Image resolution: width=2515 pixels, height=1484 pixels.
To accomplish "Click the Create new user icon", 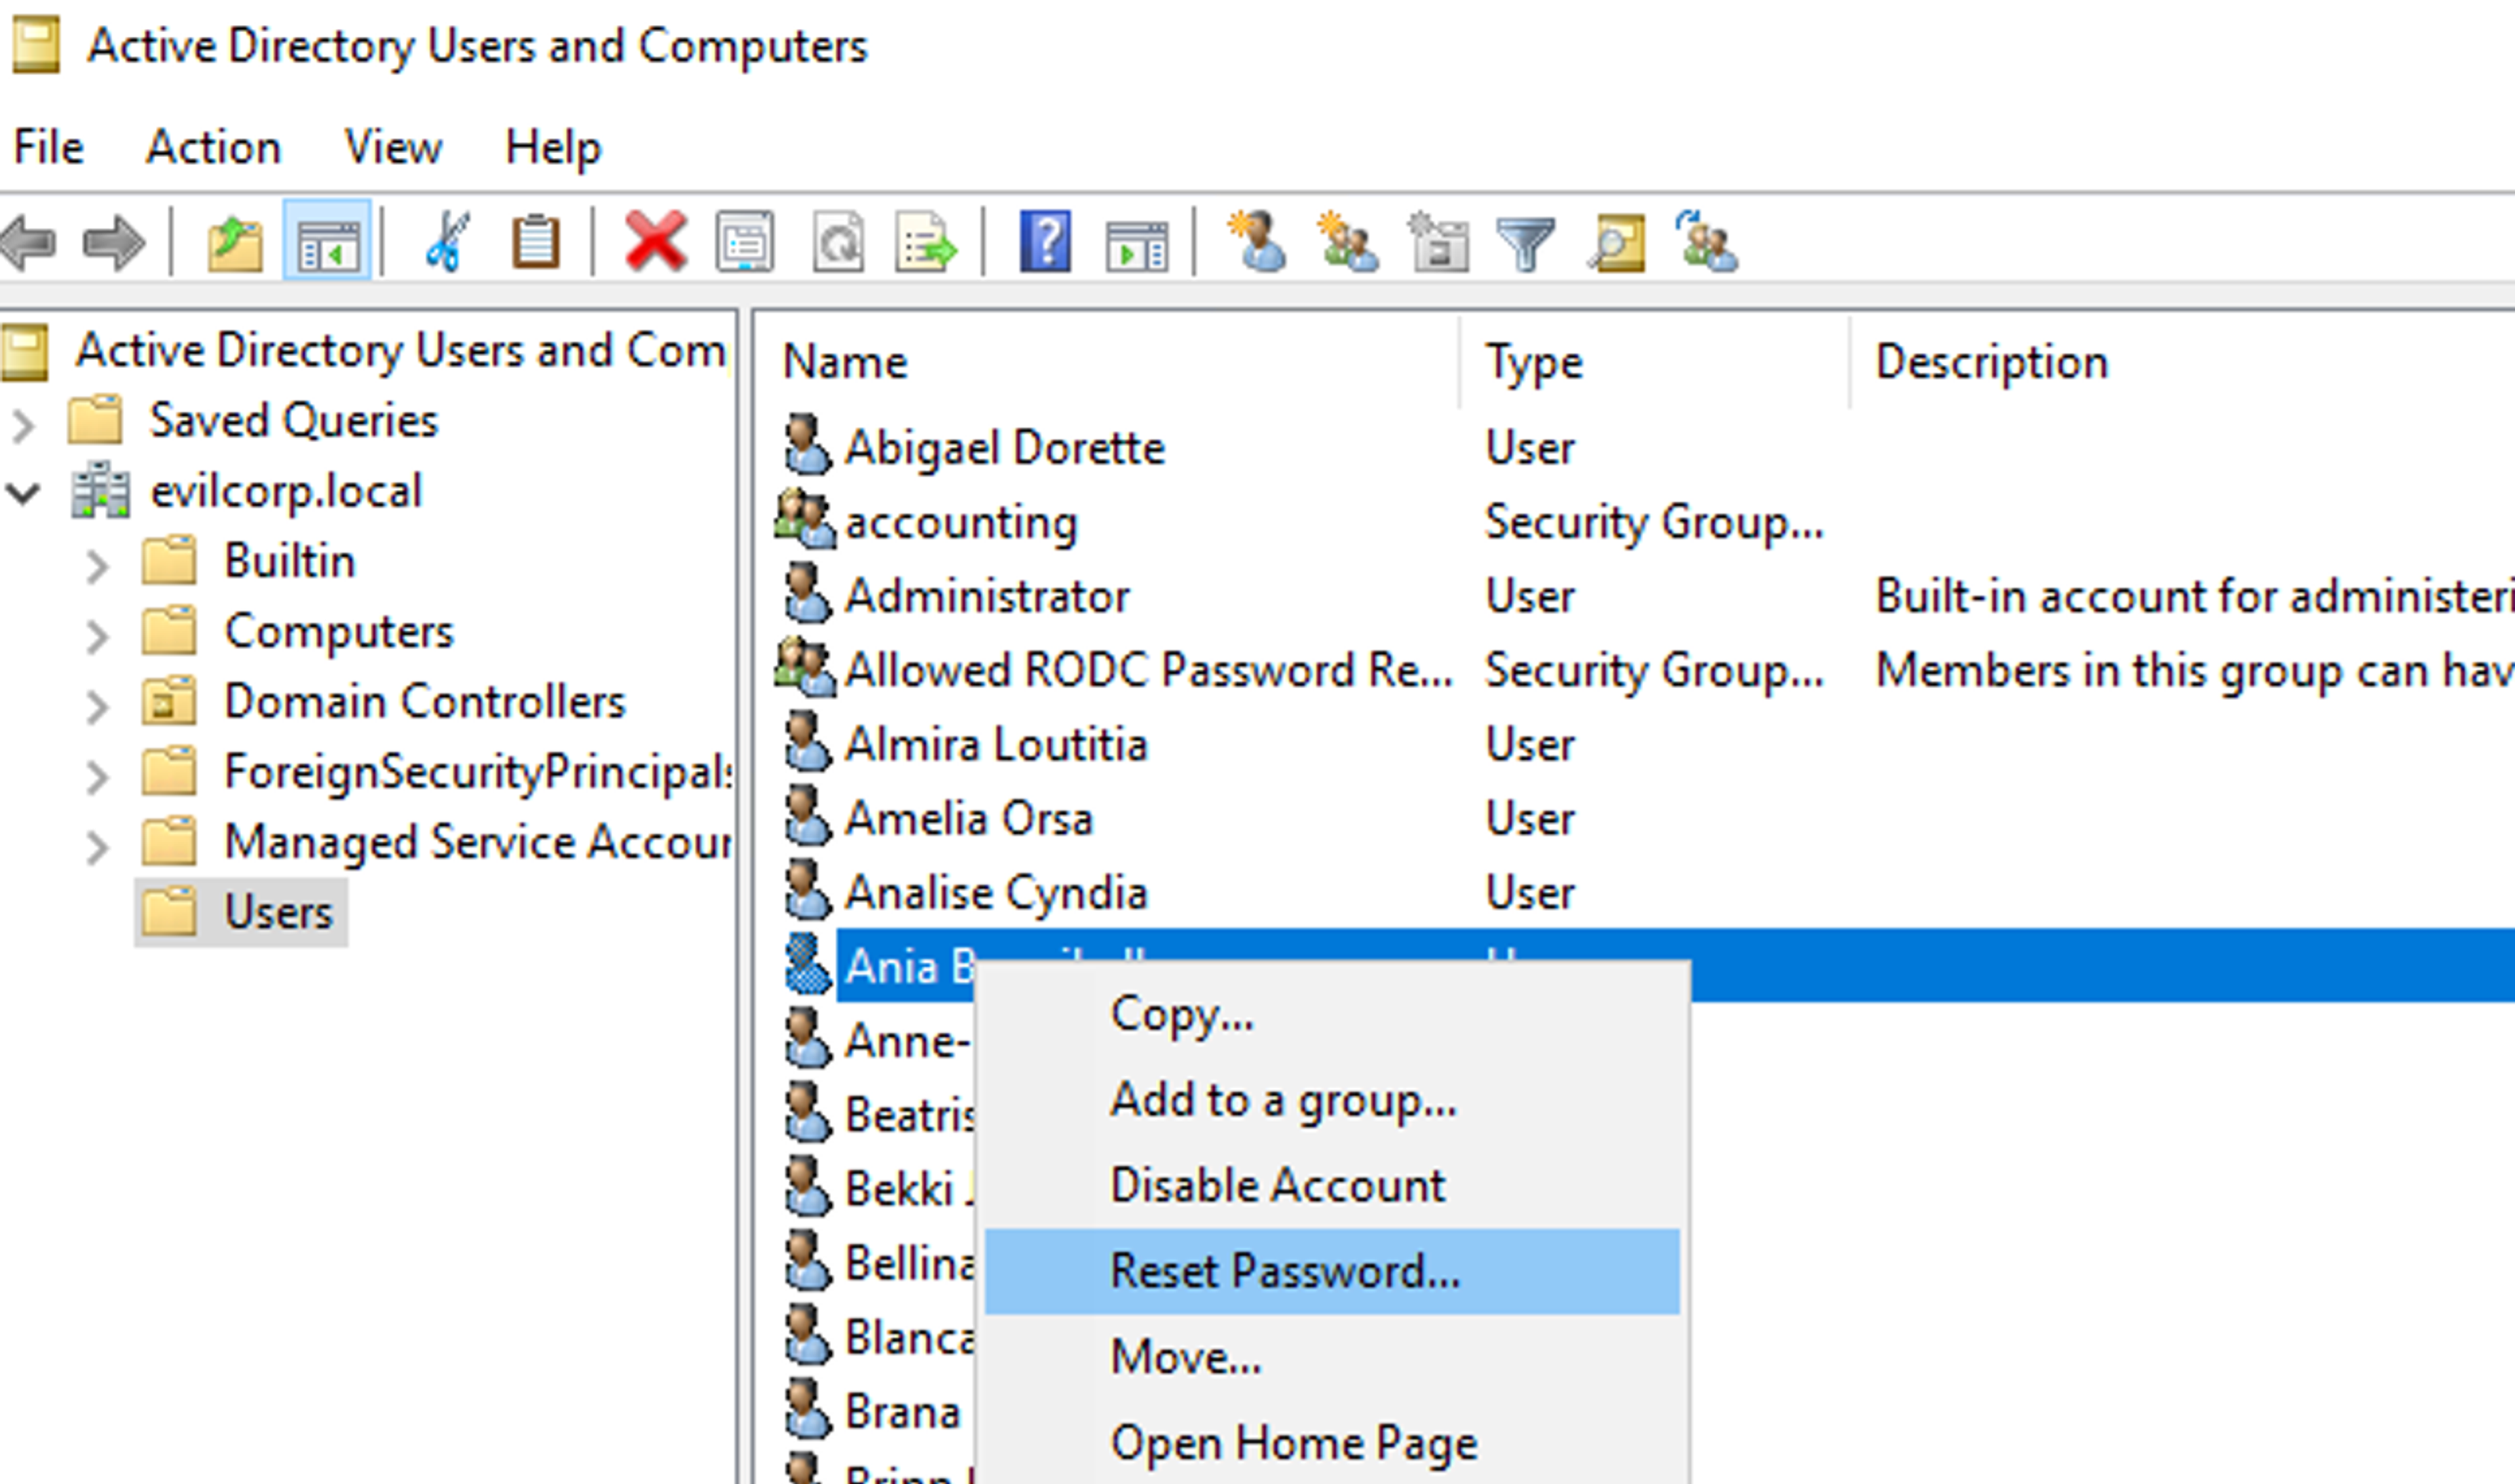I will click(x=1257, y=242).
